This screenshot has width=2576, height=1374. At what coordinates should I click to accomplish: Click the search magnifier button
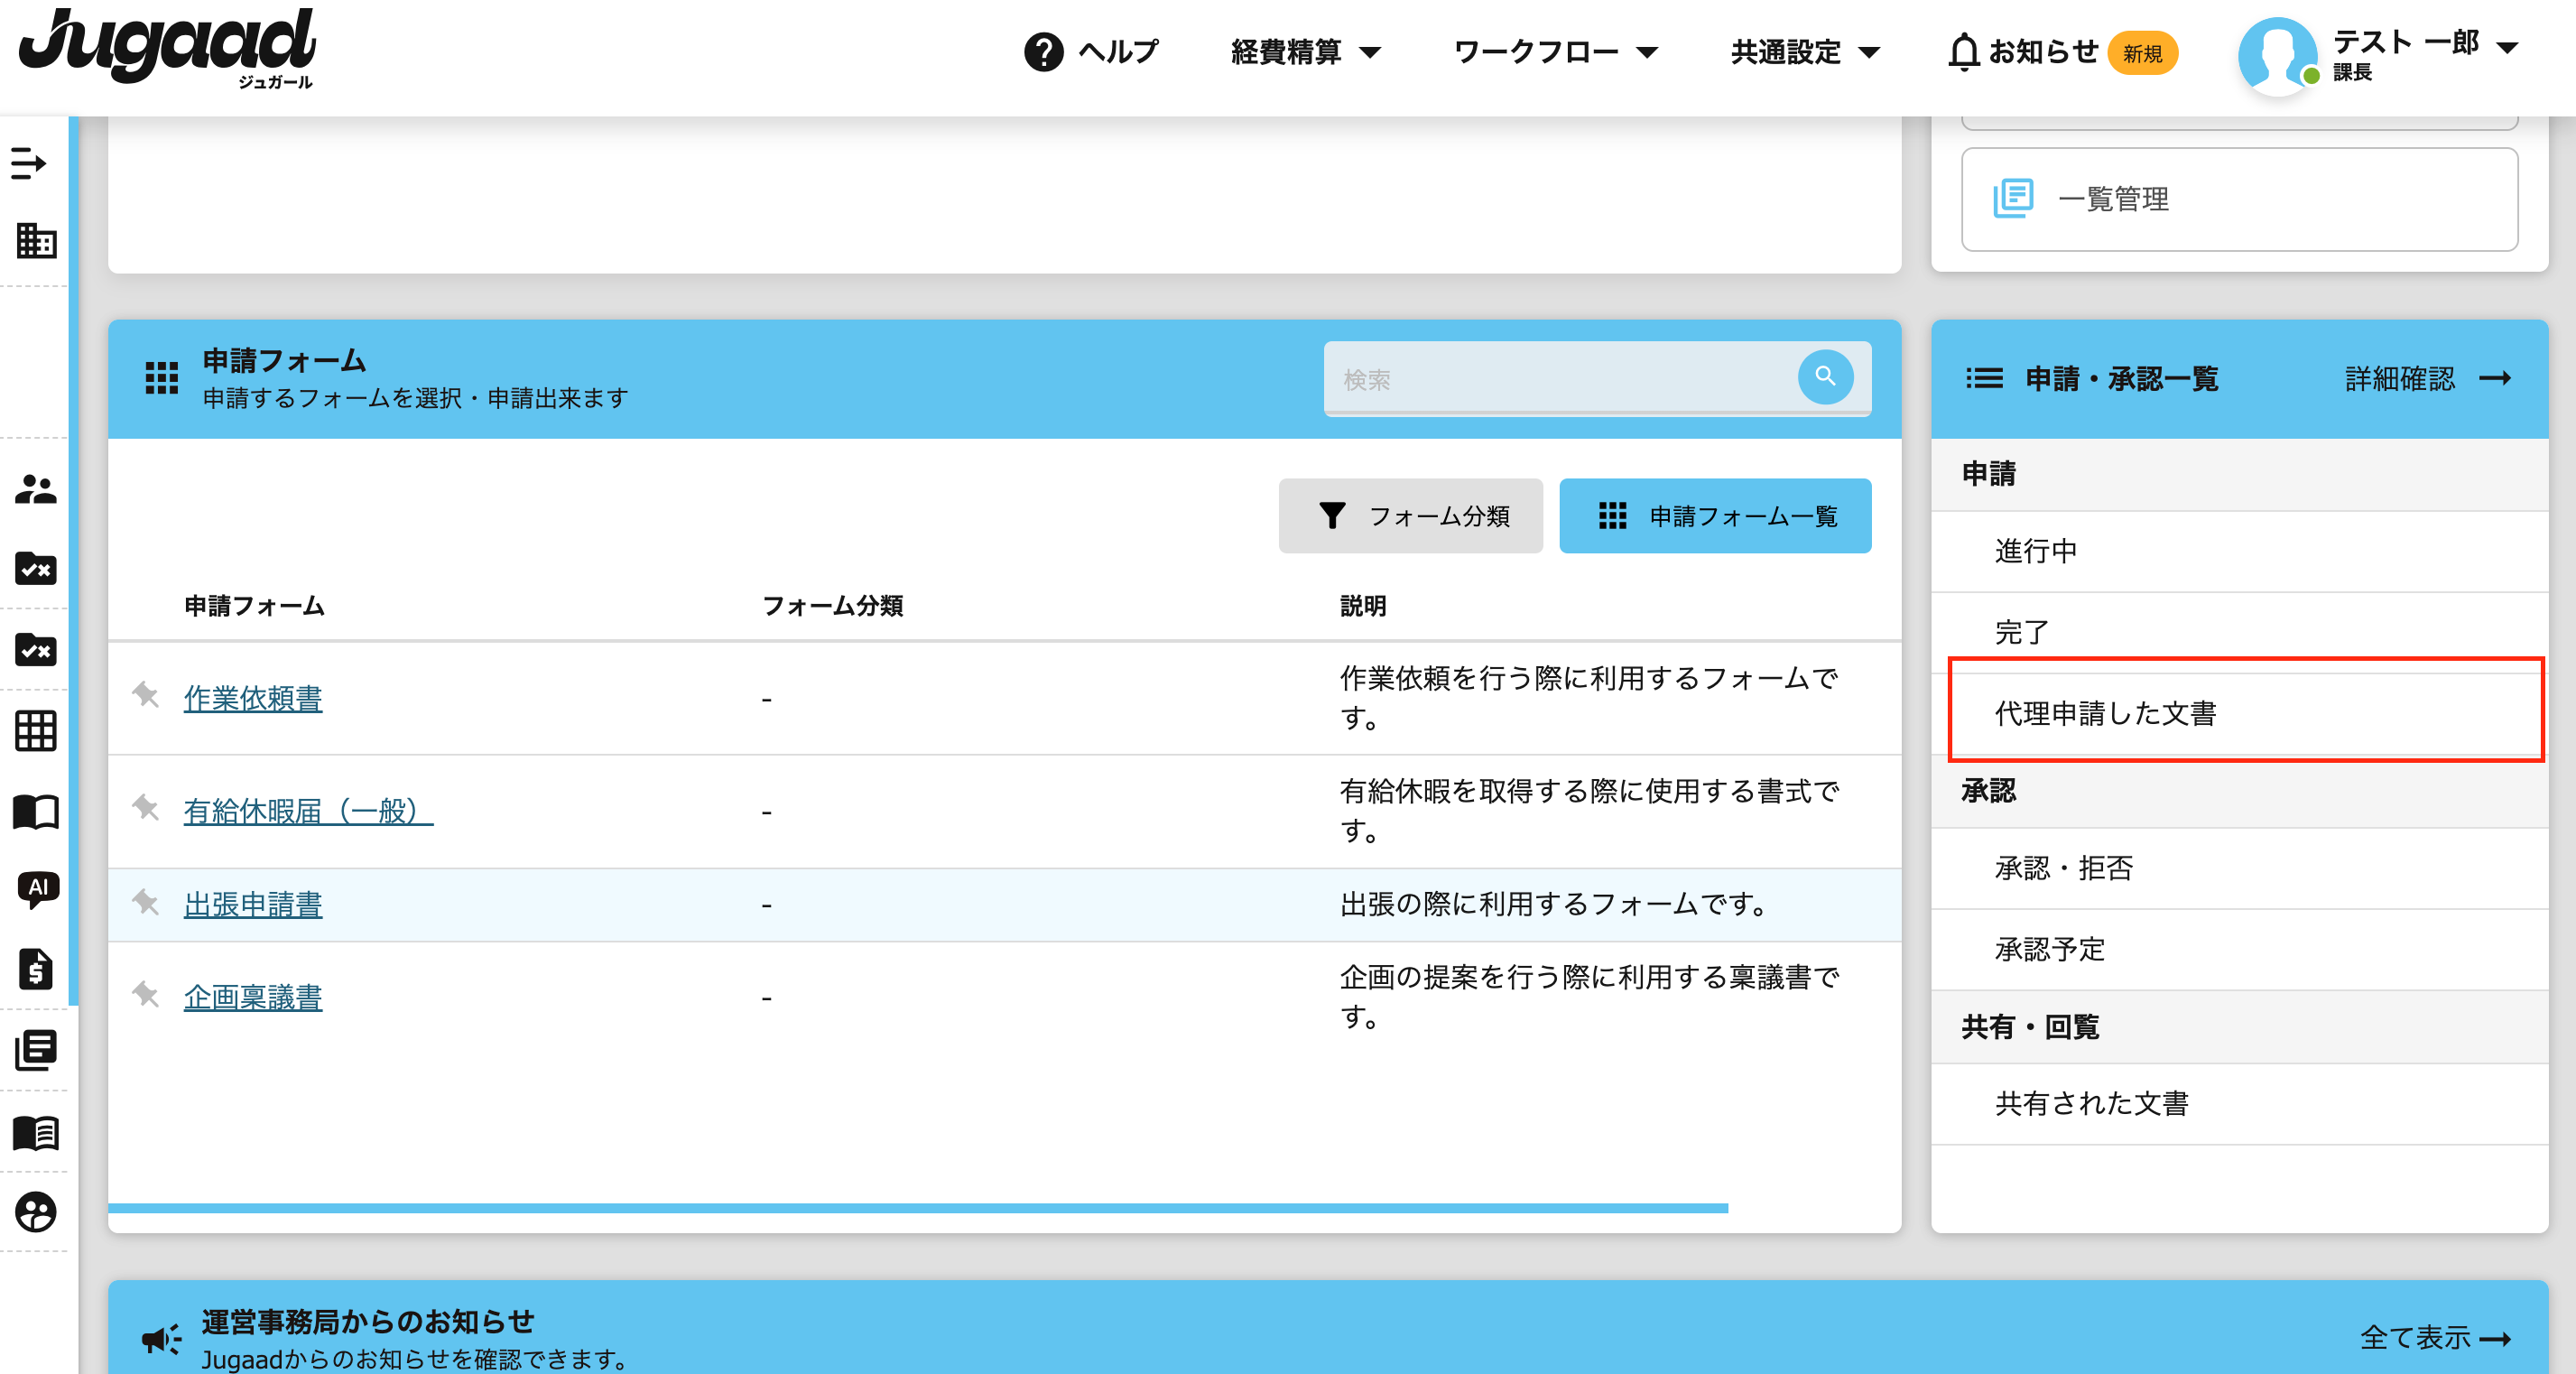pyautogui.click(x=1824, y=377)
